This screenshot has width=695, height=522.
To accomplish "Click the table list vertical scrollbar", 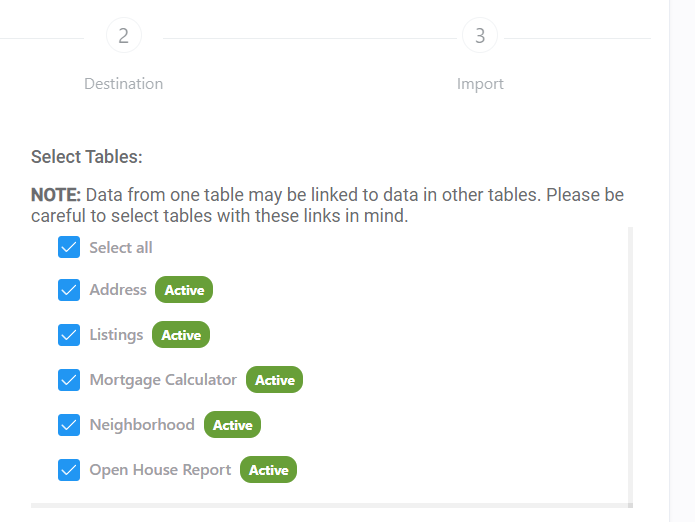I will [630, 360].
